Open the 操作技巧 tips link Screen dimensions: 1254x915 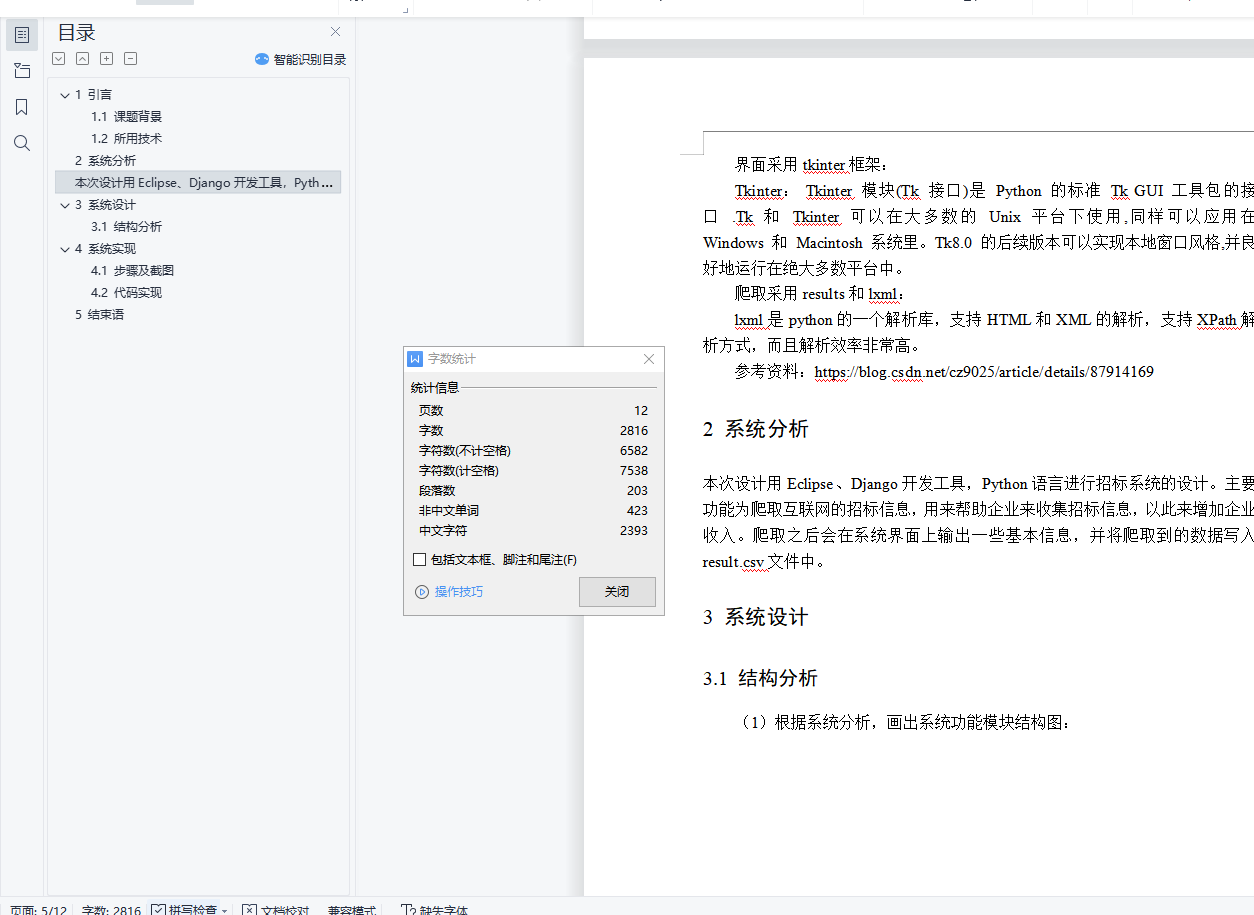(x=458, y=592)
